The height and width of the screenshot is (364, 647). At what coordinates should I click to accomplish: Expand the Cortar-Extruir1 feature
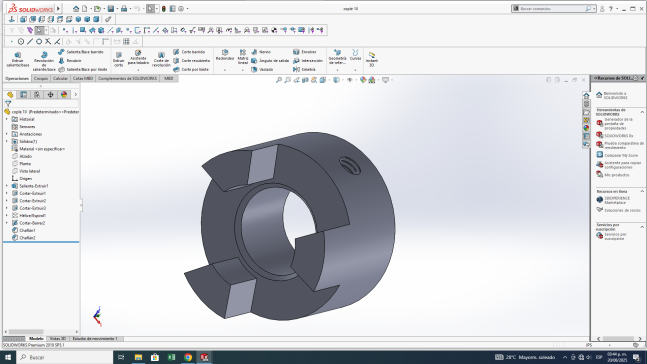(x=7, y=194)
